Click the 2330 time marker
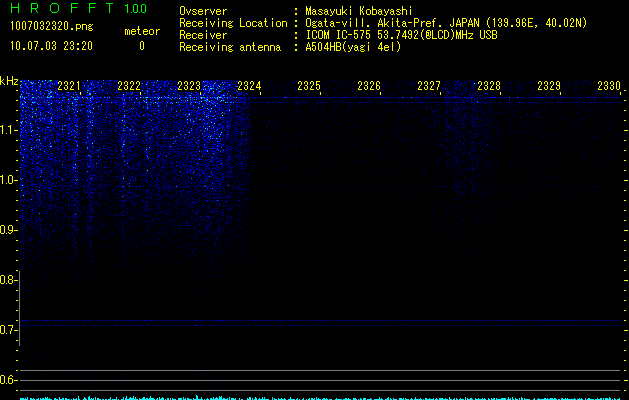This screenshot has width=629, height=400. pos(609,86)
